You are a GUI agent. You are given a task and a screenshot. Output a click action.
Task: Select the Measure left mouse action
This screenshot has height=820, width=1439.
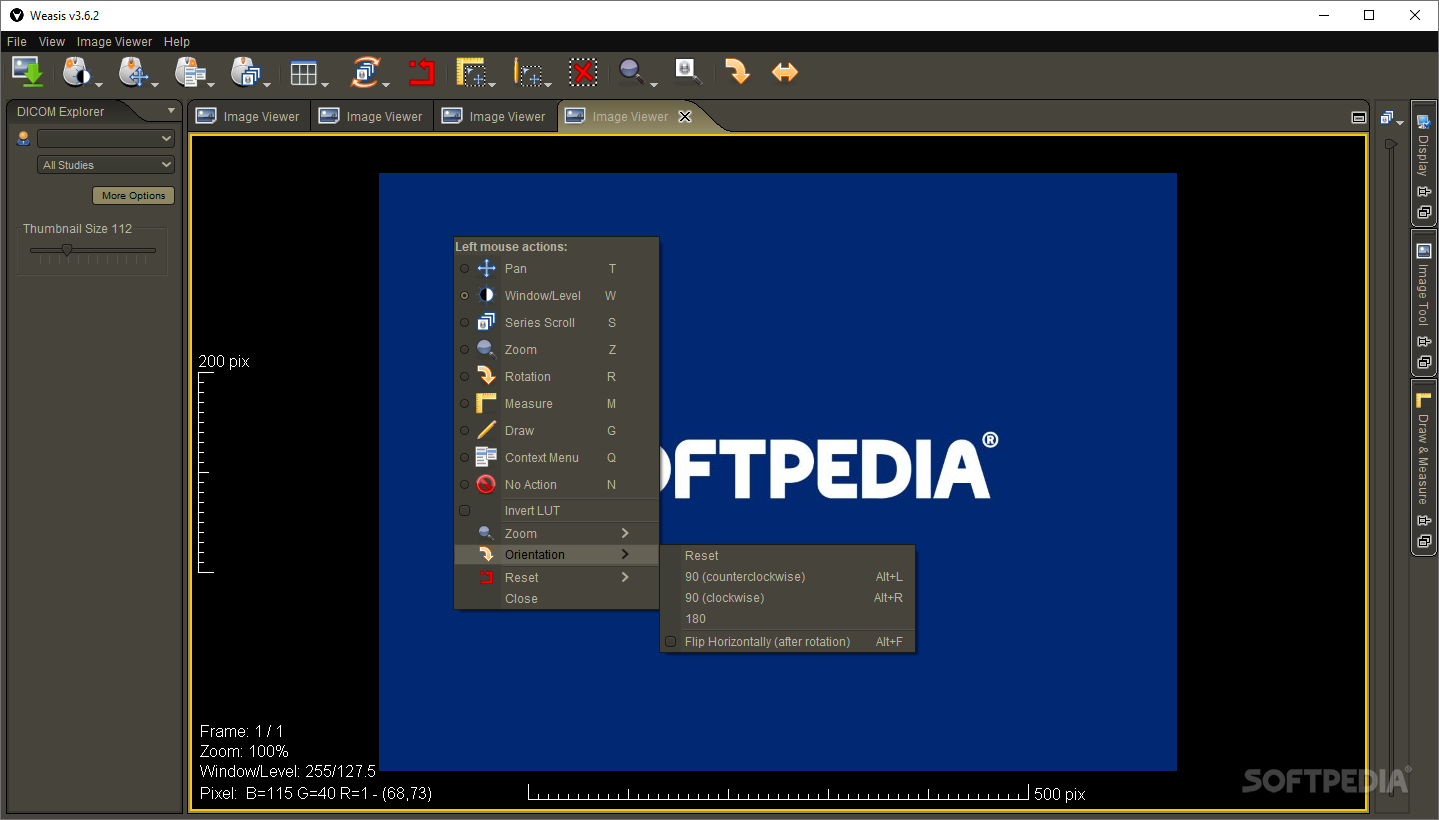(x=556, y=403)
